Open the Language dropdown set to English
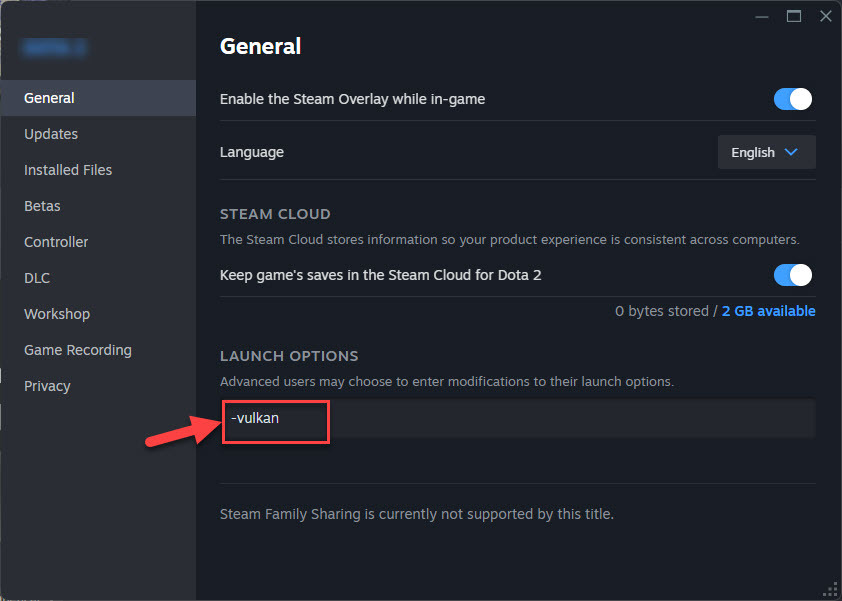 [766, 153]
